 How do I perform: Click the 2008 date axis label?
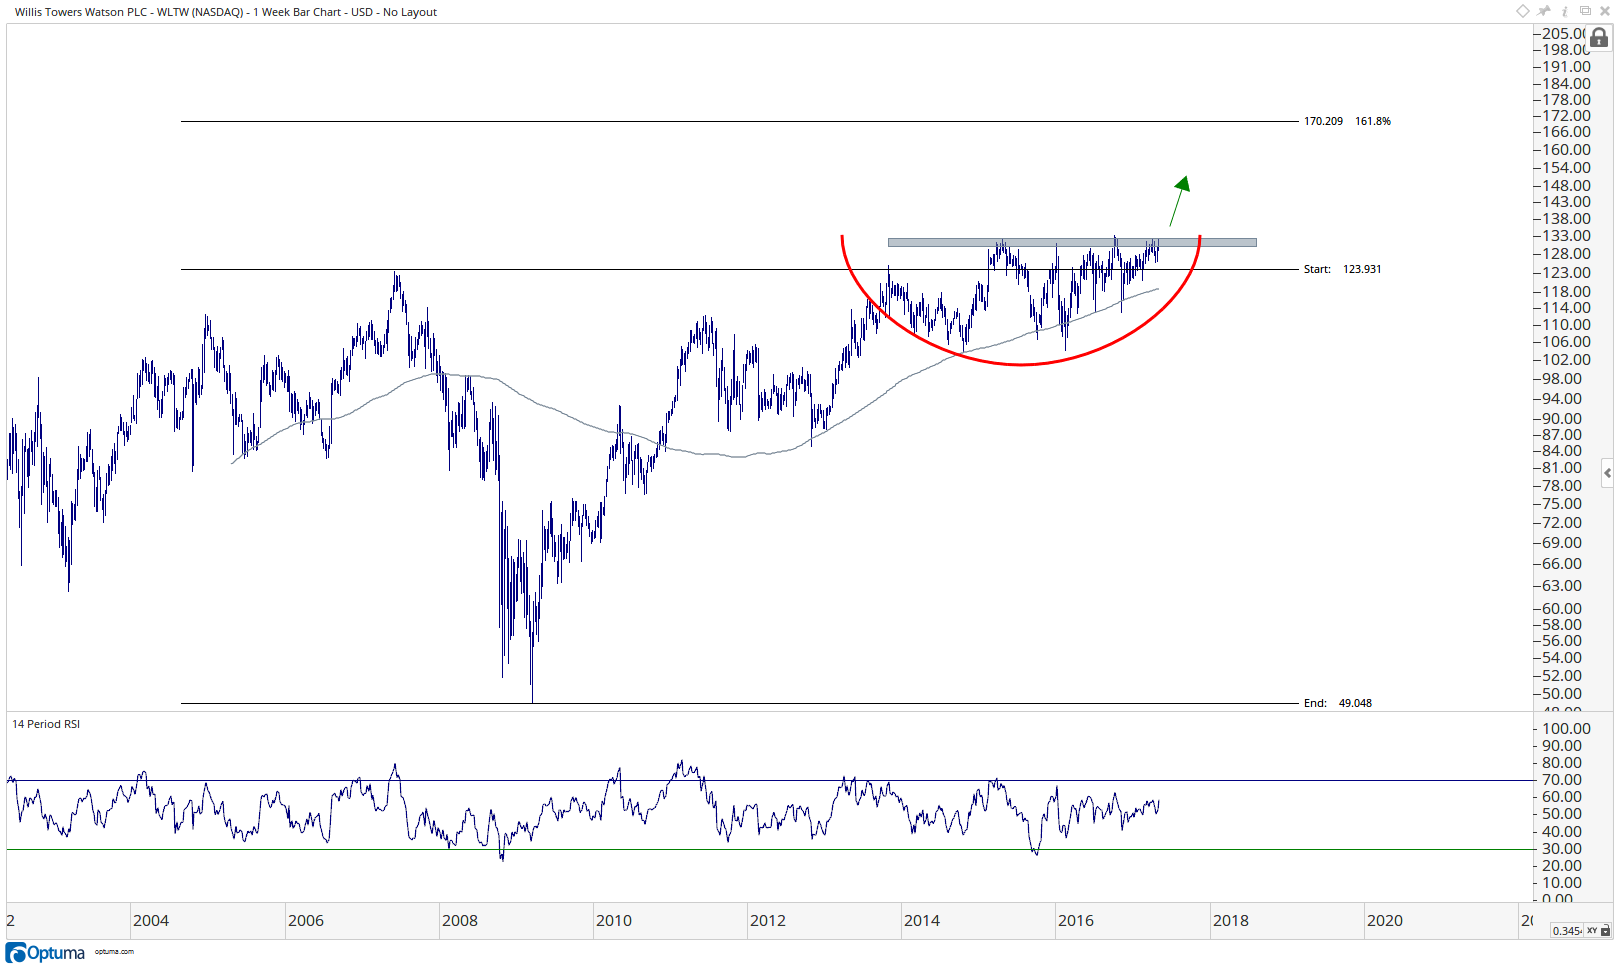tap(460, 921)
